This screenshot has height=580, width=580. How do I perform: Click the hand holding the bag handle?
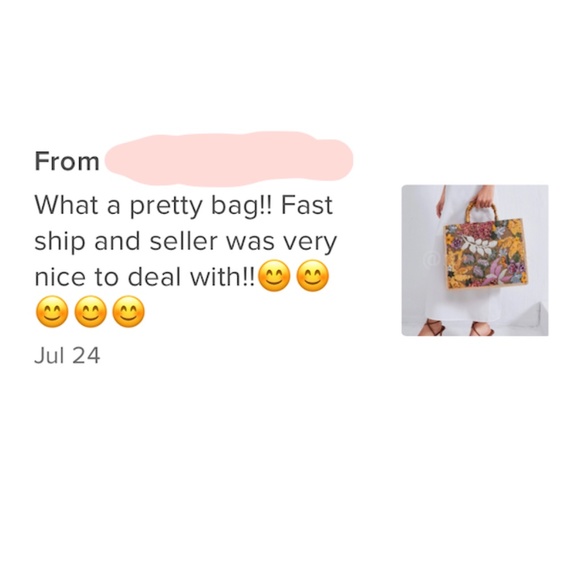484,196
